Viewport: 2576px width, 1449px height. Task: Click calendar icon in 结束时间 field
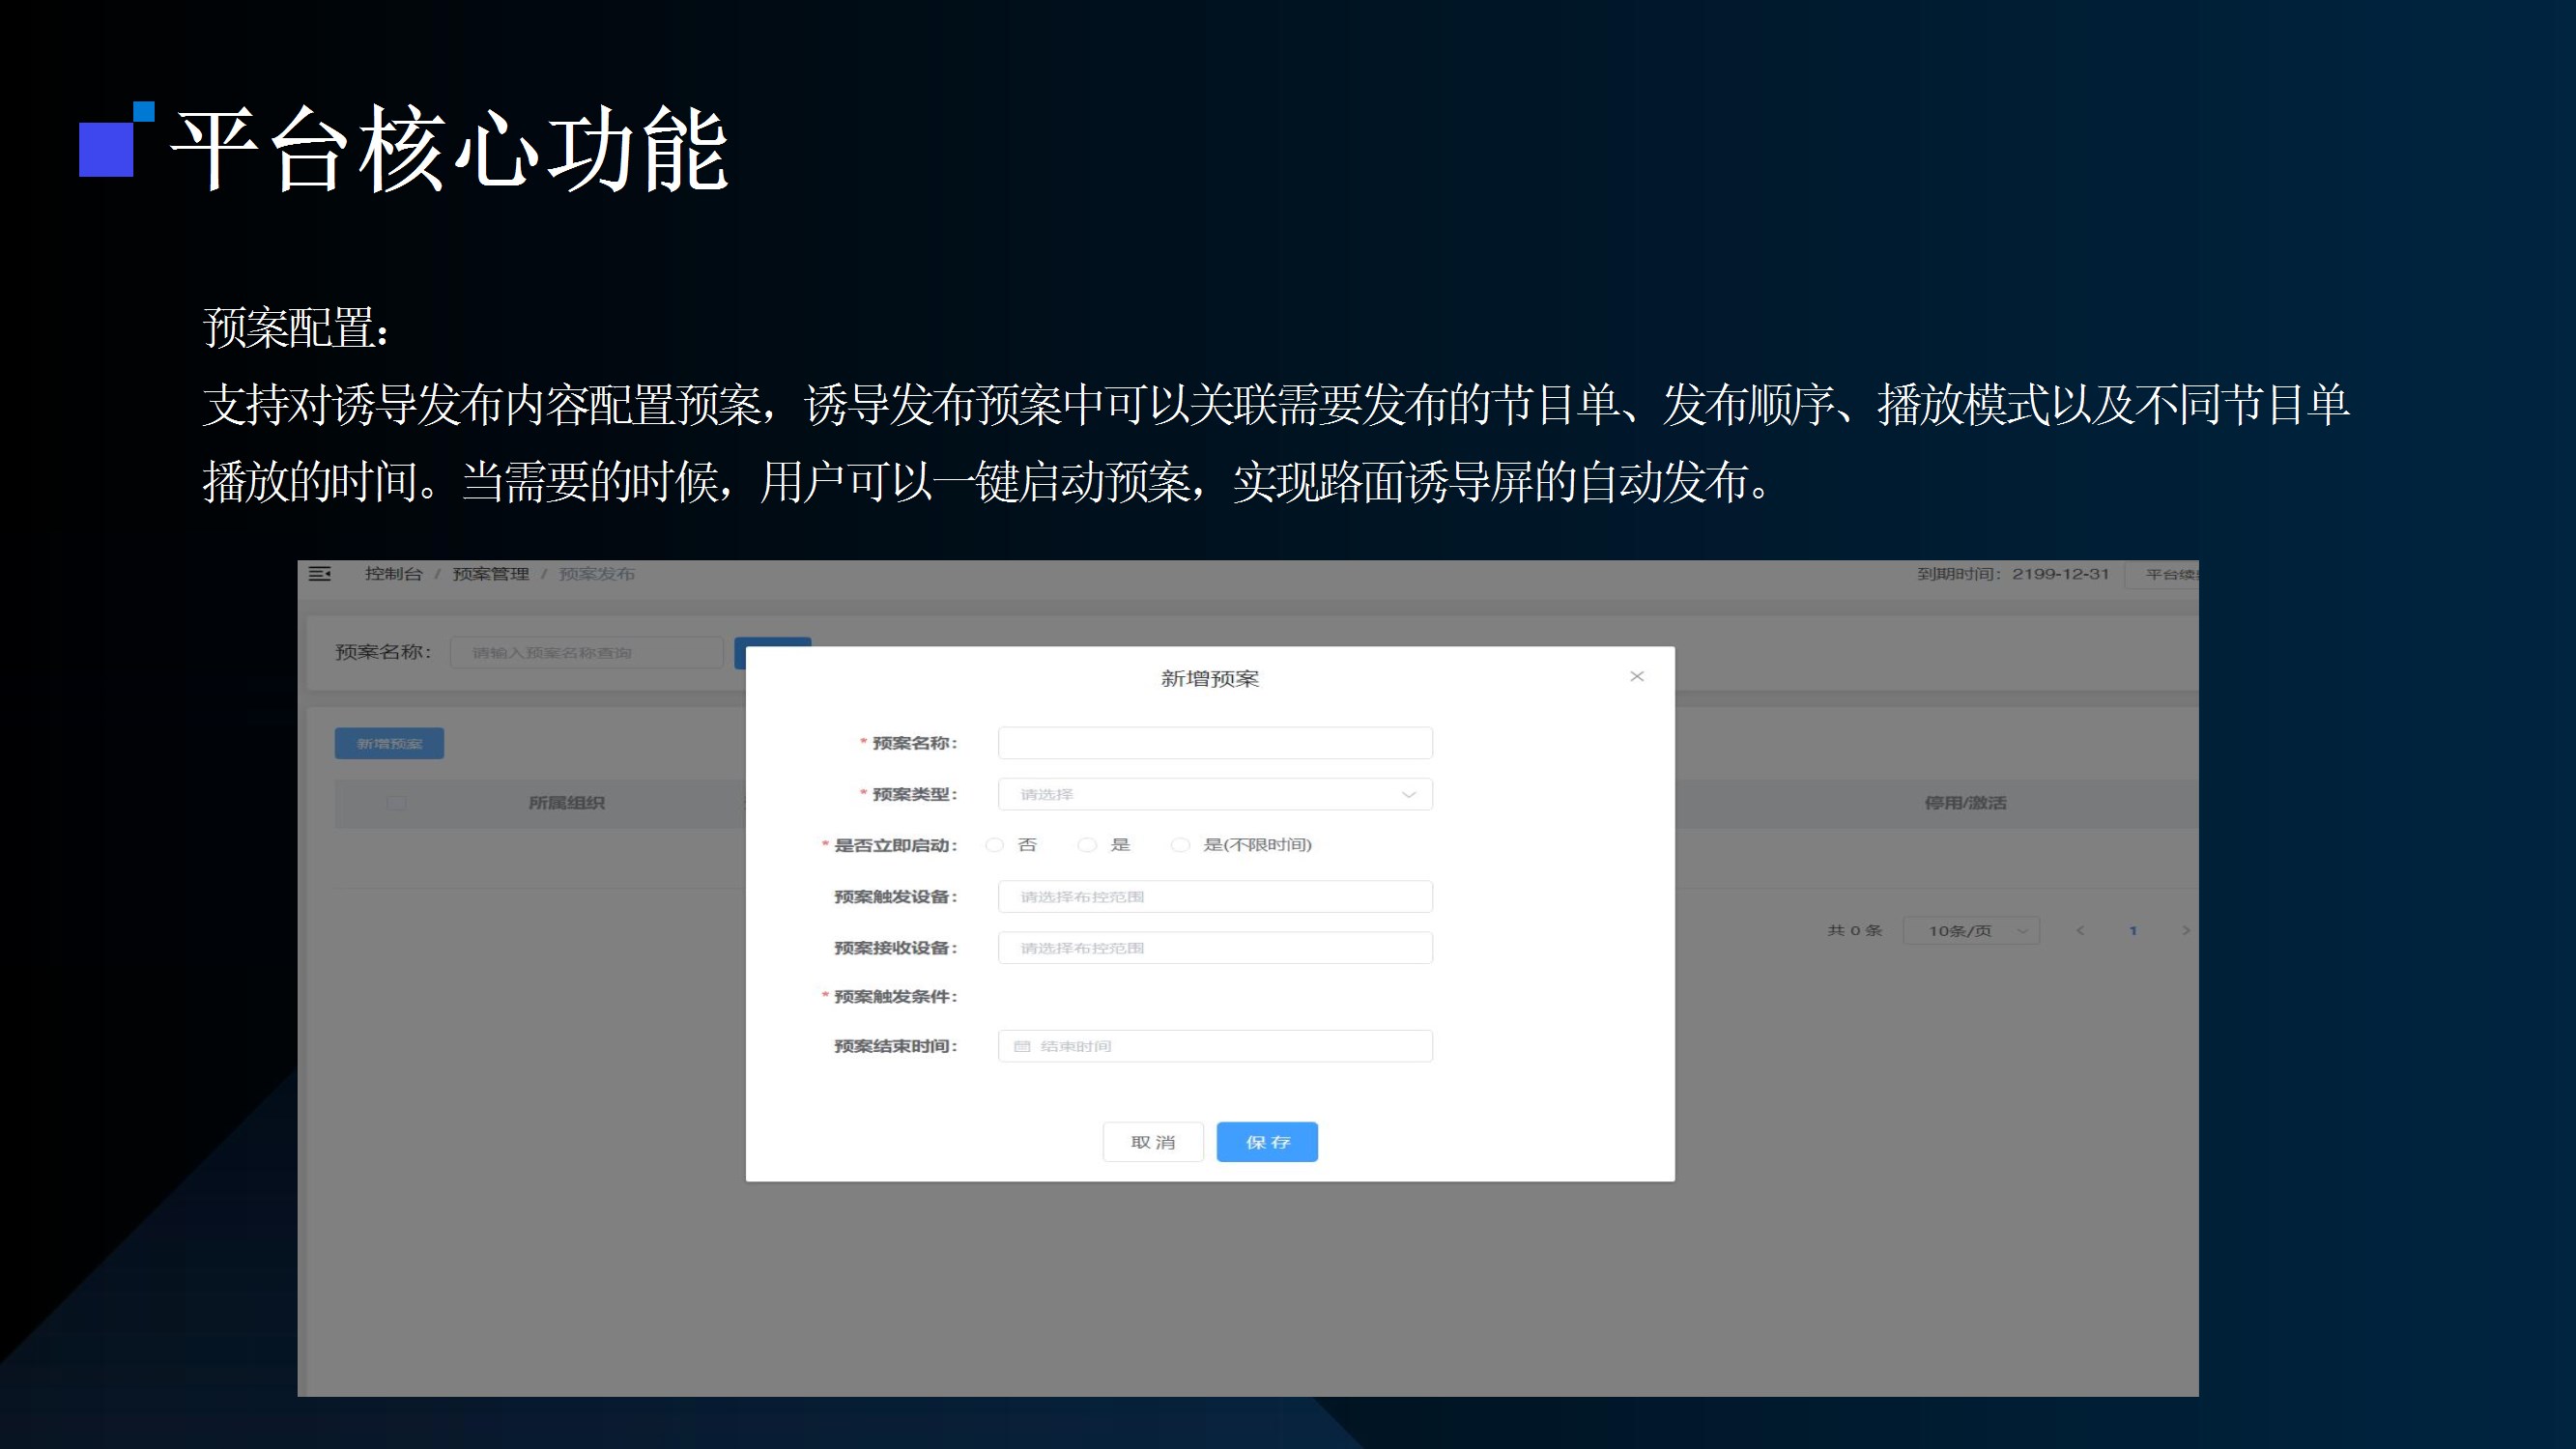(1022, 1046)
